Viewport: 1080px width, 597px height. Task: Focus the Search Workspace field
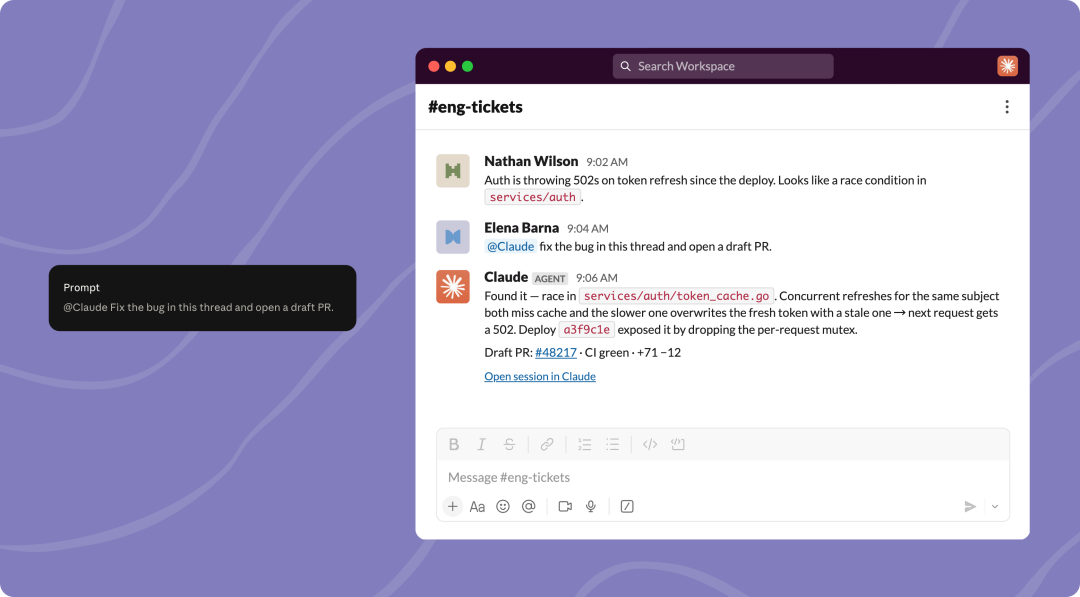(723, 66)
